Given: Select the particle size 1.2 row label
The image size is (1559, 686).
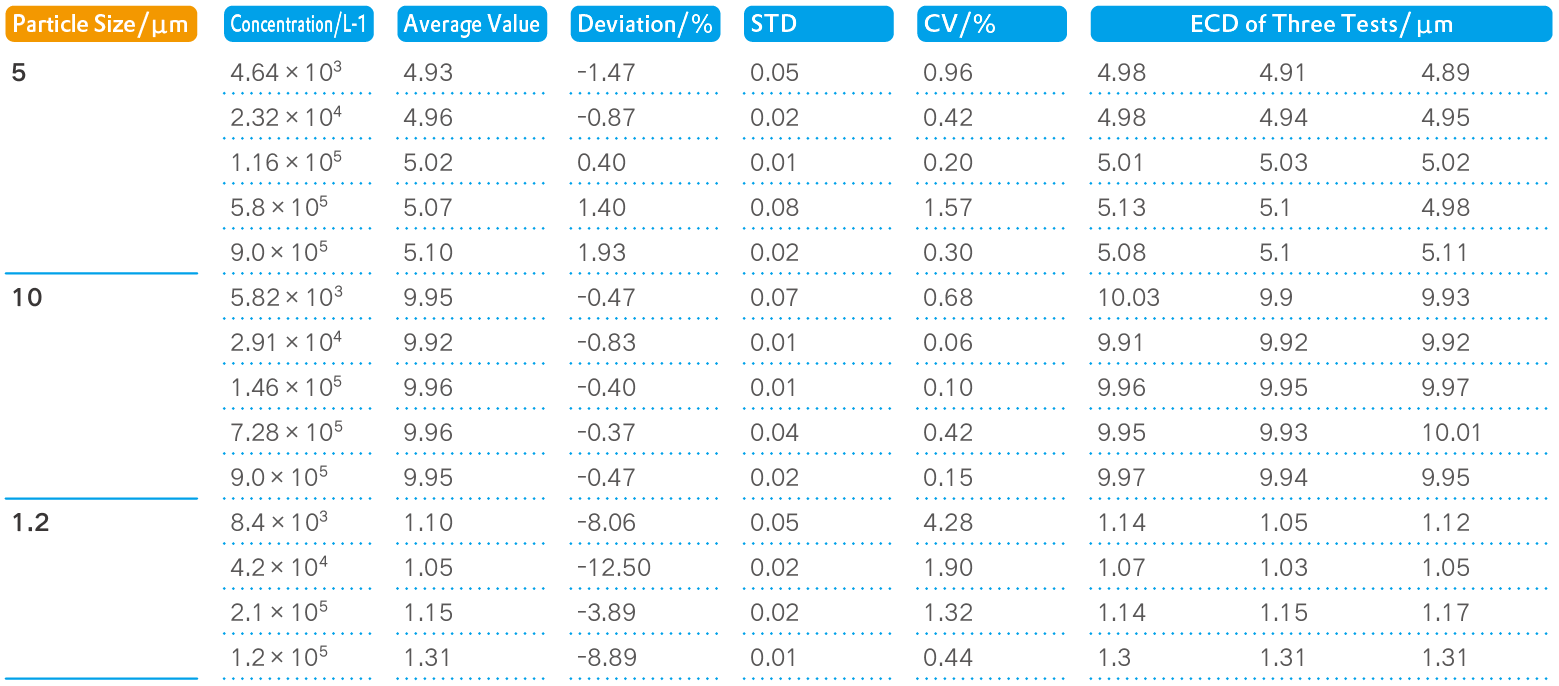Looking at the screenshot, I should tap(31, 523).
